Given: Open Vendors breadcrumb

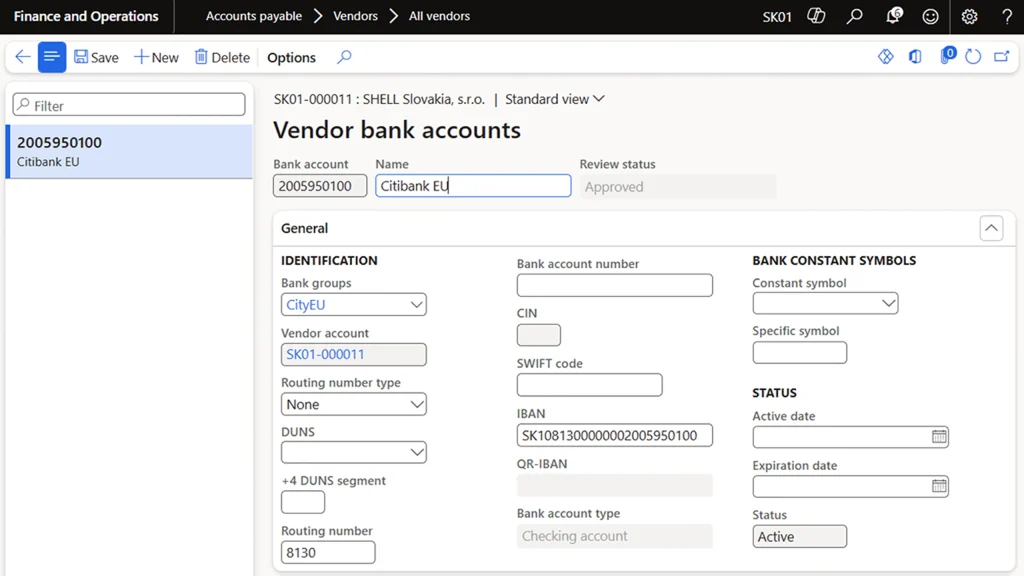Looking at the screenshot, I should pyautogui.click(x=355, y=16).
